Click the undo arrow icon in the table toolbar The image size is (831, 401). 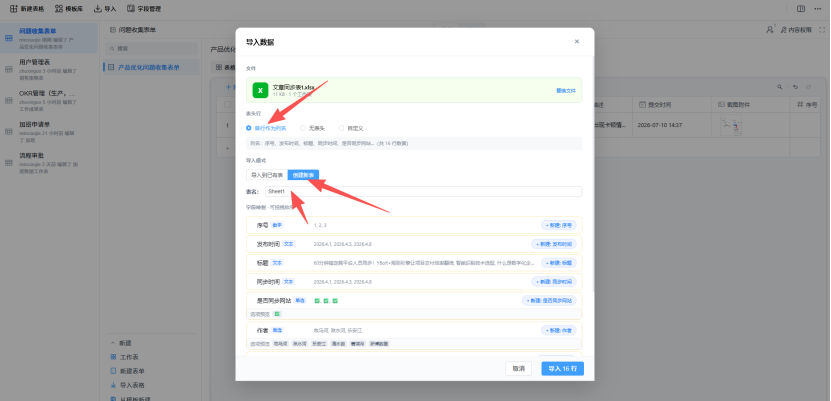[x=794, y=86]
